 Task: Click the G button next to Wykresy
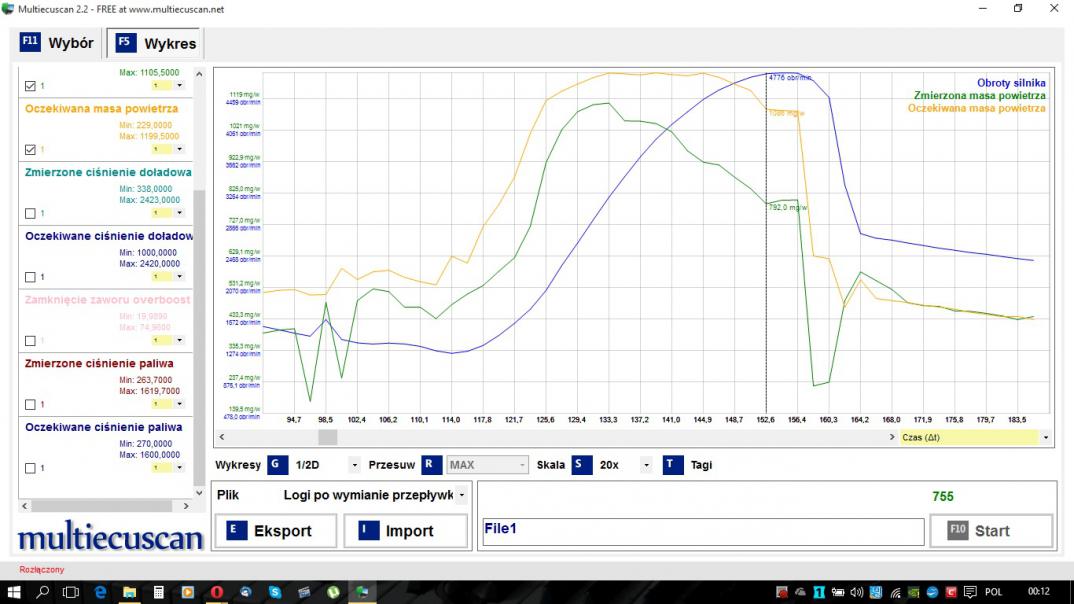pos(276,465)
